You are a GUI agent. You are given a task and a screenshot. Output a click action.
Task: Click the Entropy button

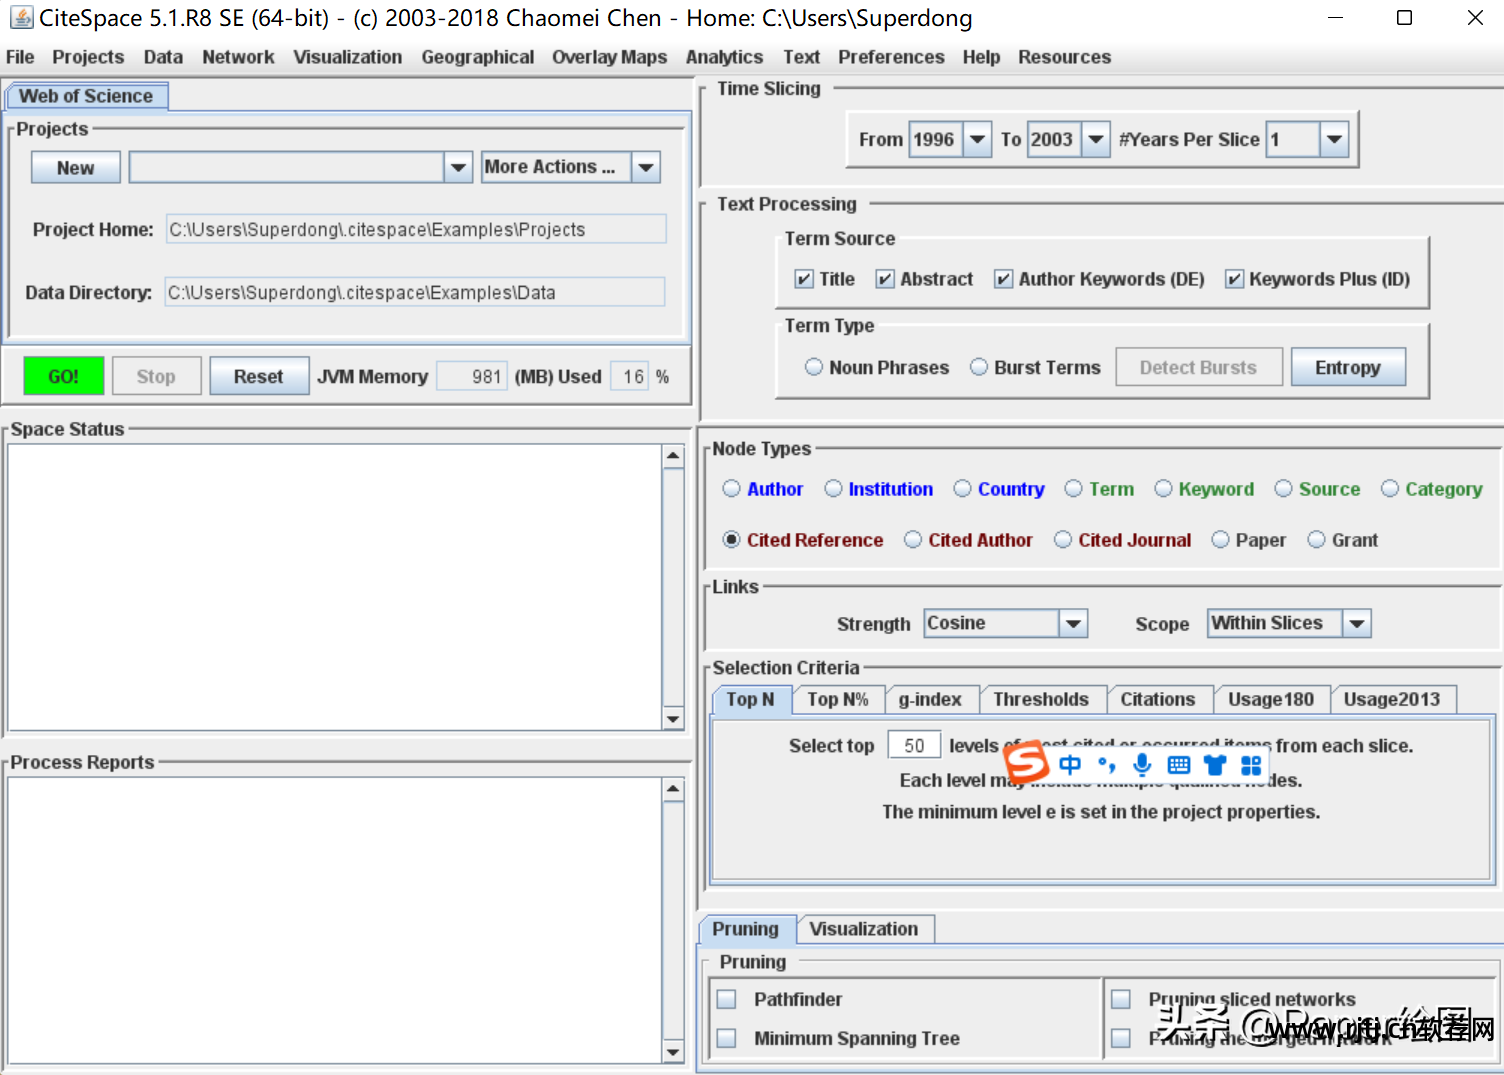coord(1347,367)
